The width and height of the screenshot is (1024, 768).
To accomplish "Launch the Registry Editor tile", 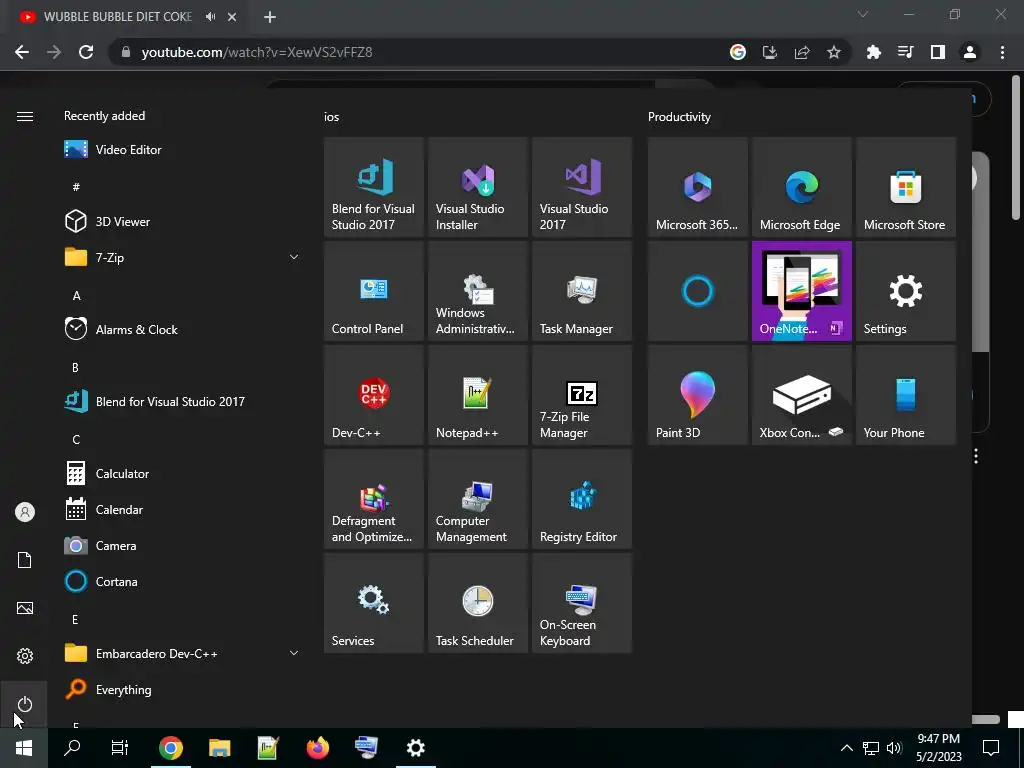I will pos(582,499).
